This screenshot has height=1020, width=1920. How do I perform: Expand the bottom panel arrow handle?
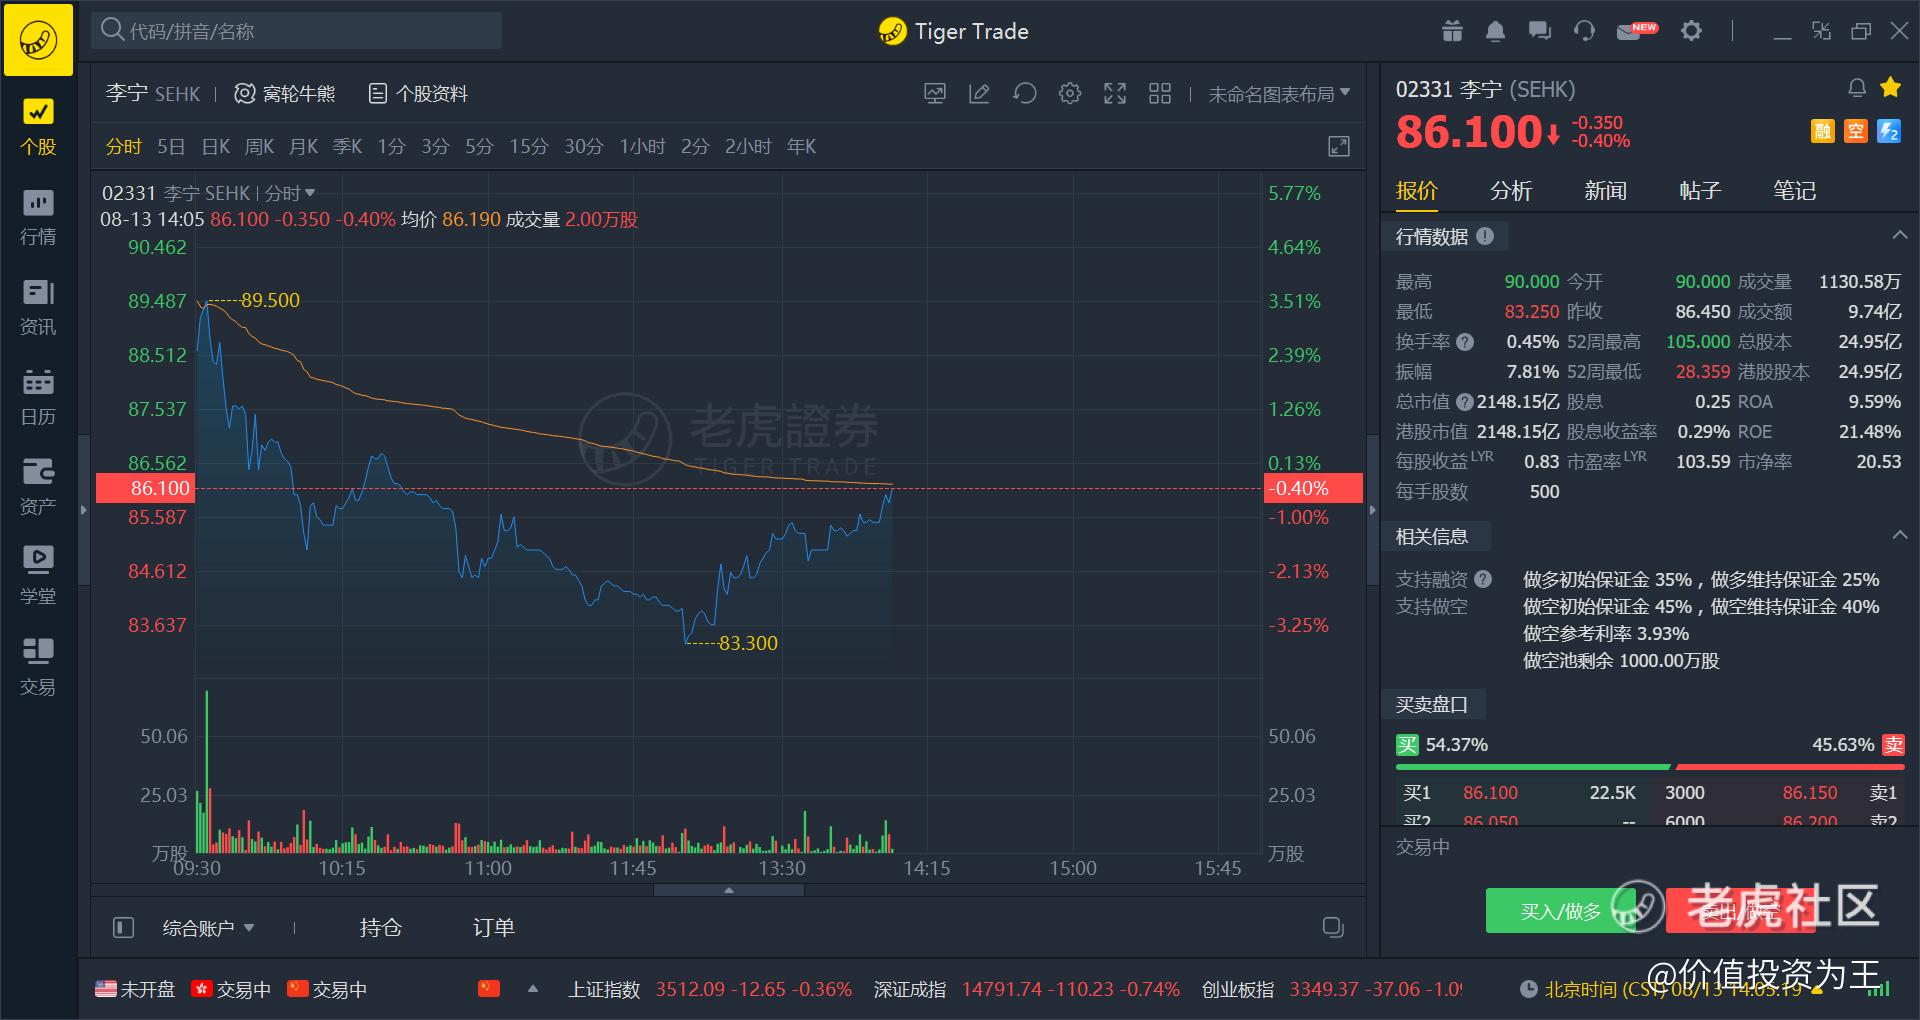tap(729, 890)
